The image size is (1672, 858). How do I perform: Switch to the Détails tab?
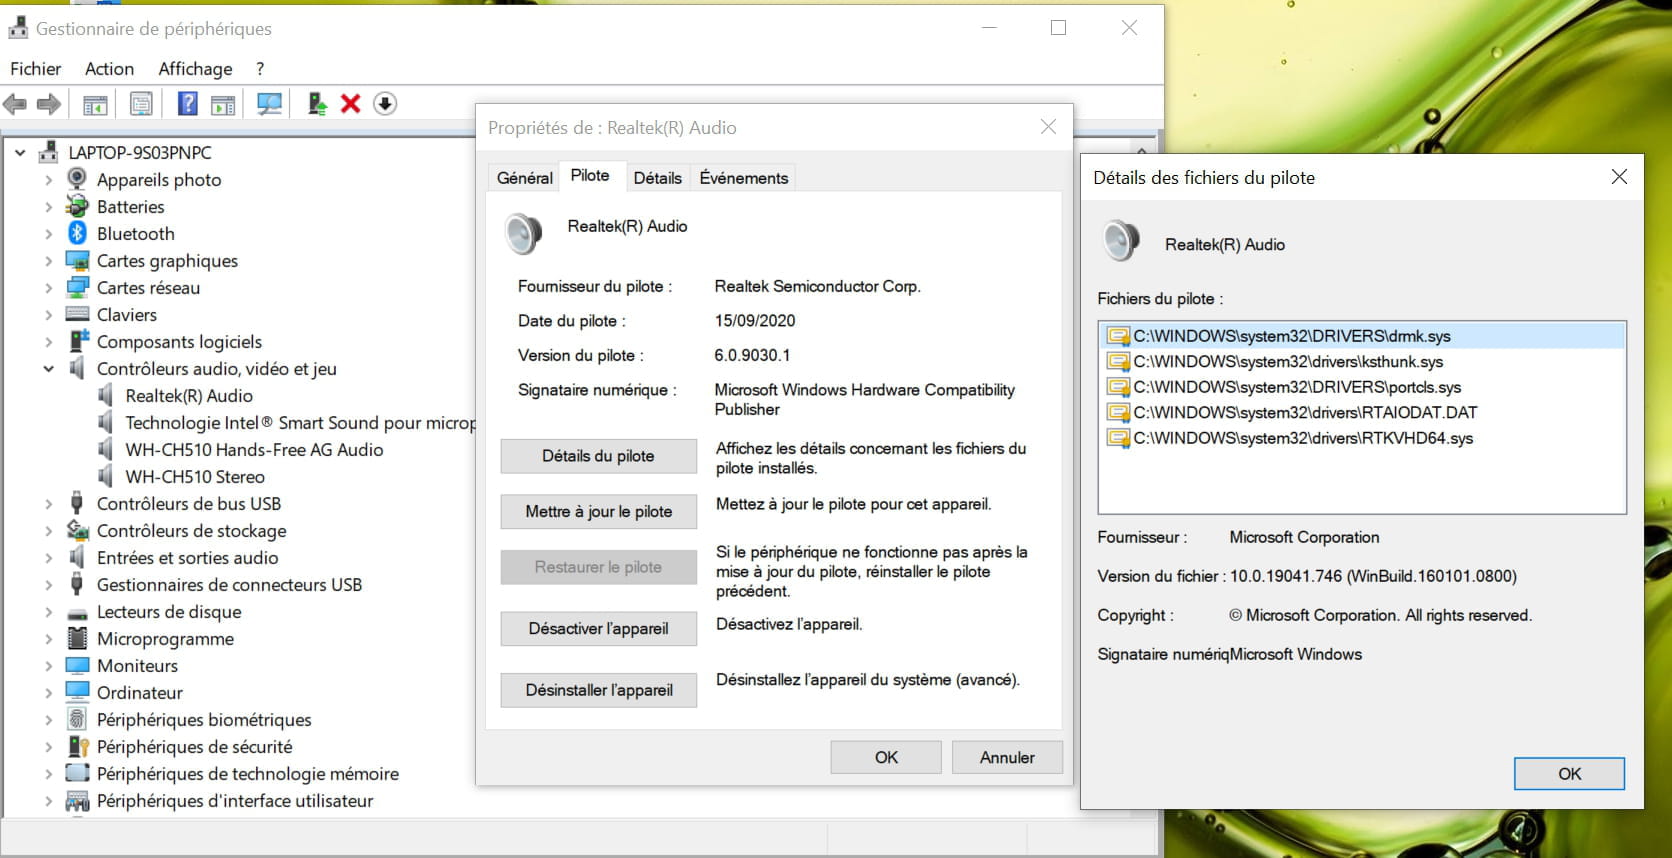[x=657, y=178]
